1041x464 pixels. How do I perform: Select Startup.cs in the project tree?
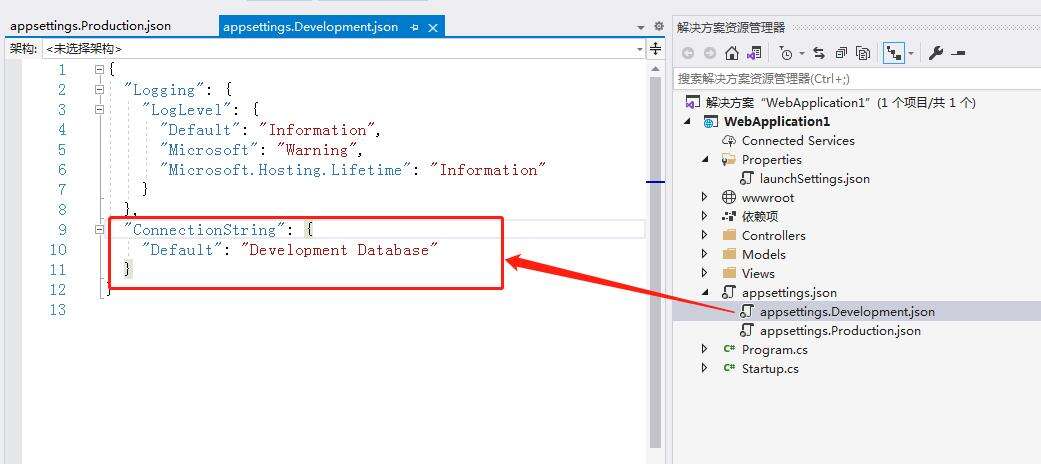point(769,368)
